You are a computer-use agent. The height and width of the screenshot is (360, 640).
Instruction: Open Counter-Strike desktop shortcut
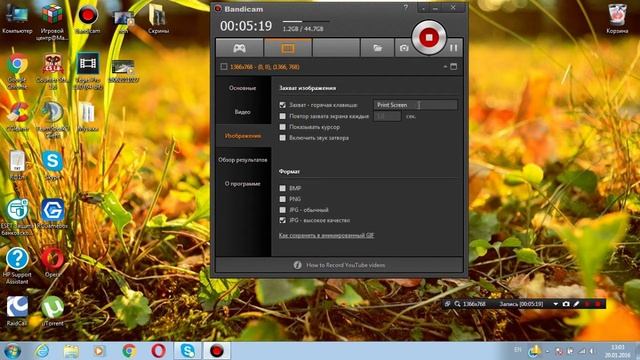click(52, 71)
